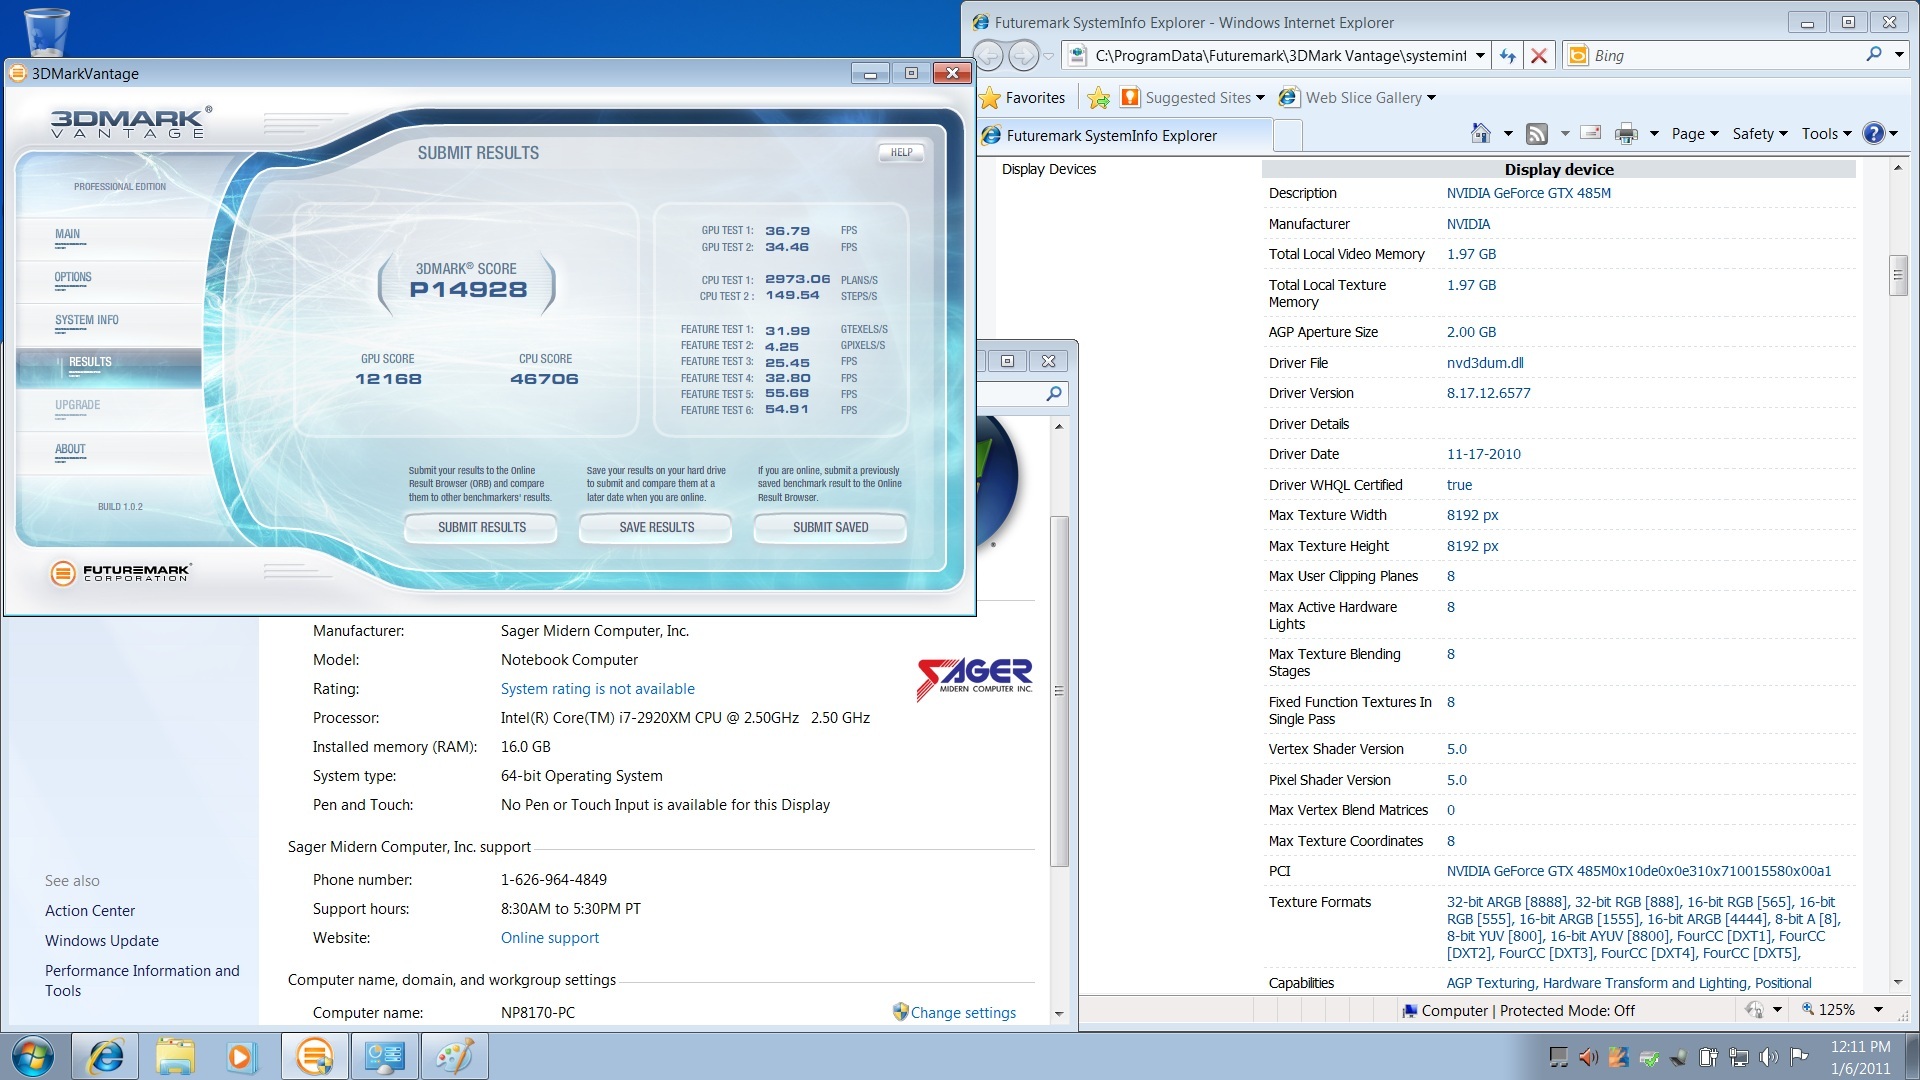1920x1080 pixels.
Task: Click the RSS feeds icon
Action: point(1537,133)
